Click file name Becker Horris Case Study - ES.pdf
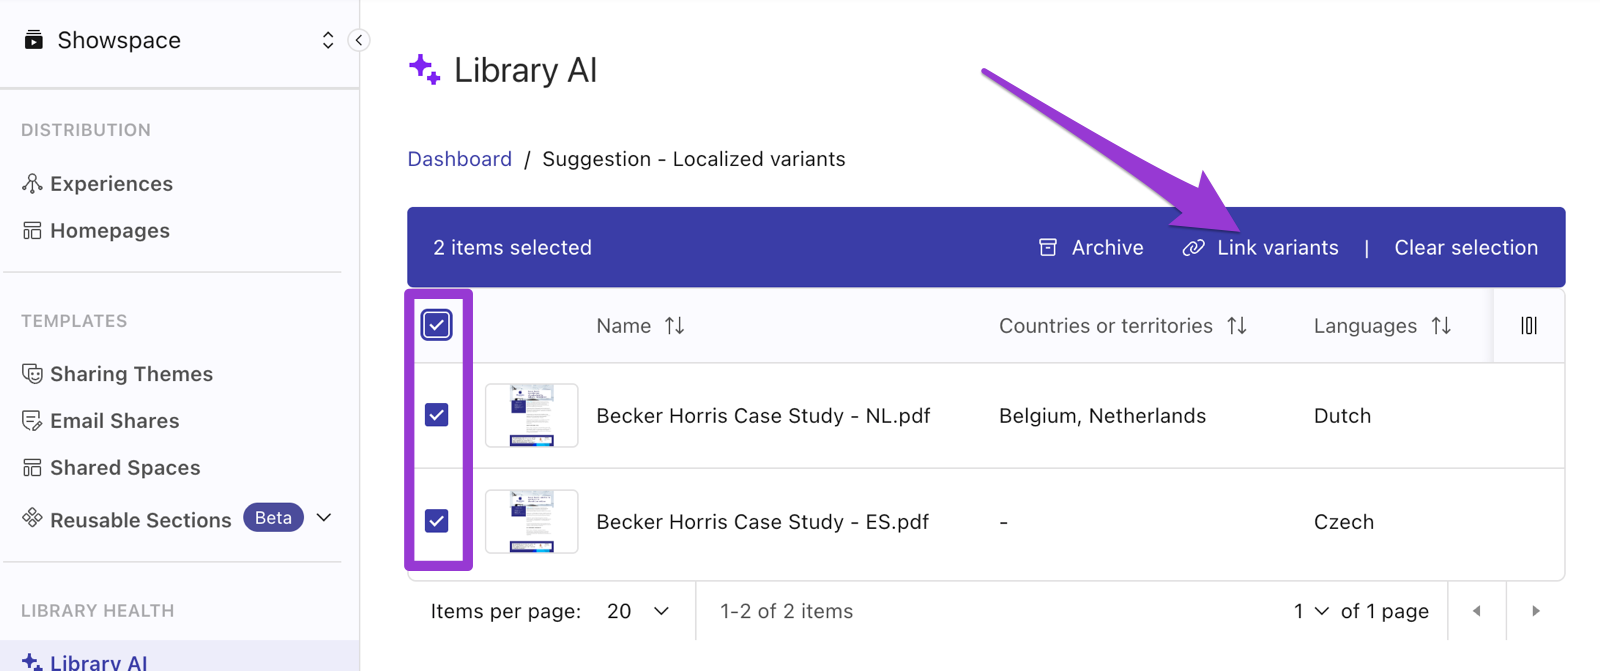 (x=762, y=522)
